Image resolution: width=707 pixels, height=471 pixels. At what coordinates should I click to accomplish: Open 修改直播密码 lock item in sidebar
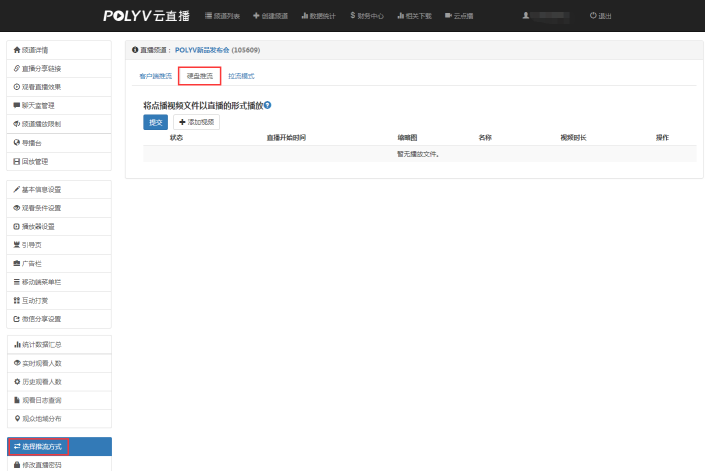[58, 464]
